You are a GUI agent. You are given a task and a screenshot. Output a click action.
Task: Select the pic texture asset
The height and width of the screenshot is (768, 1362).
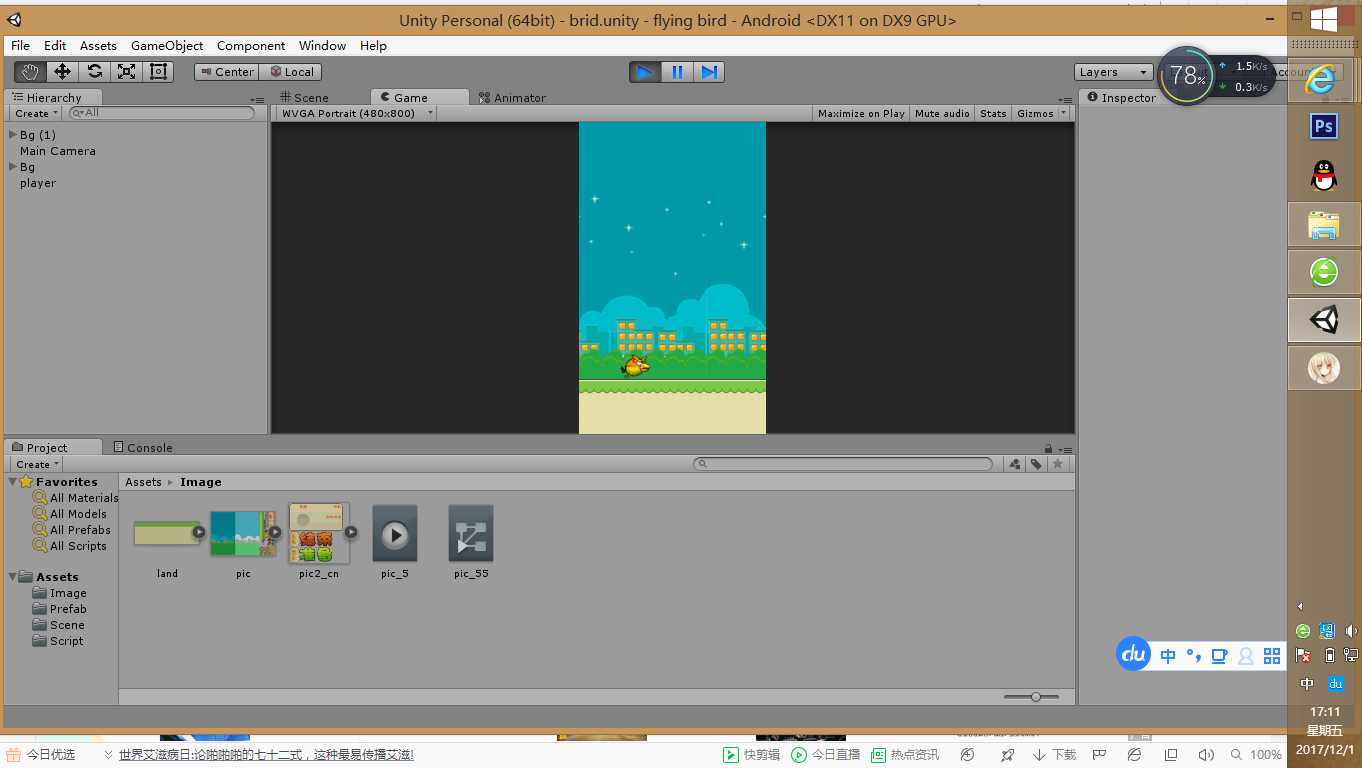[x=243, y=534]
